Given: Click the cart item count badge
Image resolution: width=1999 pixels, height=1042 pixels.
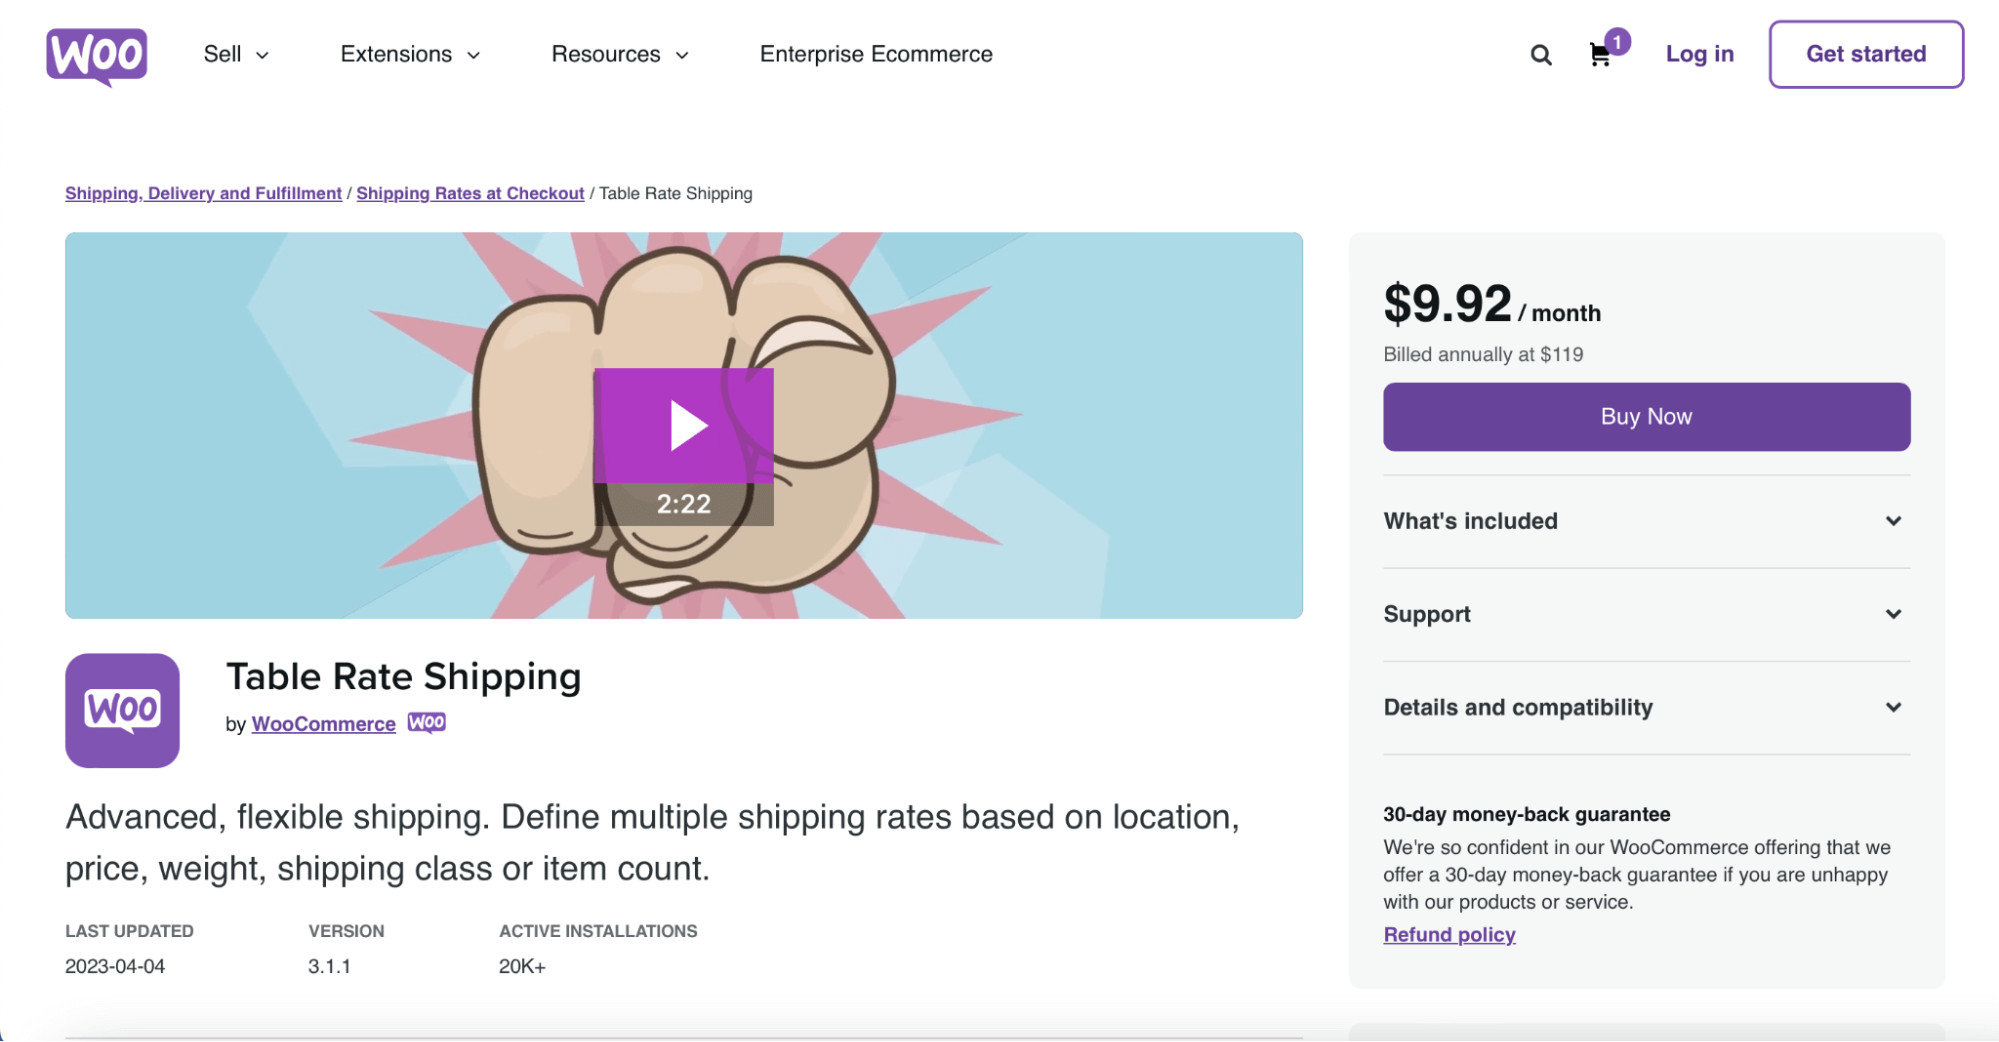Looking at the screenshot, I should pyautogui.click(x=1617, y=42).
